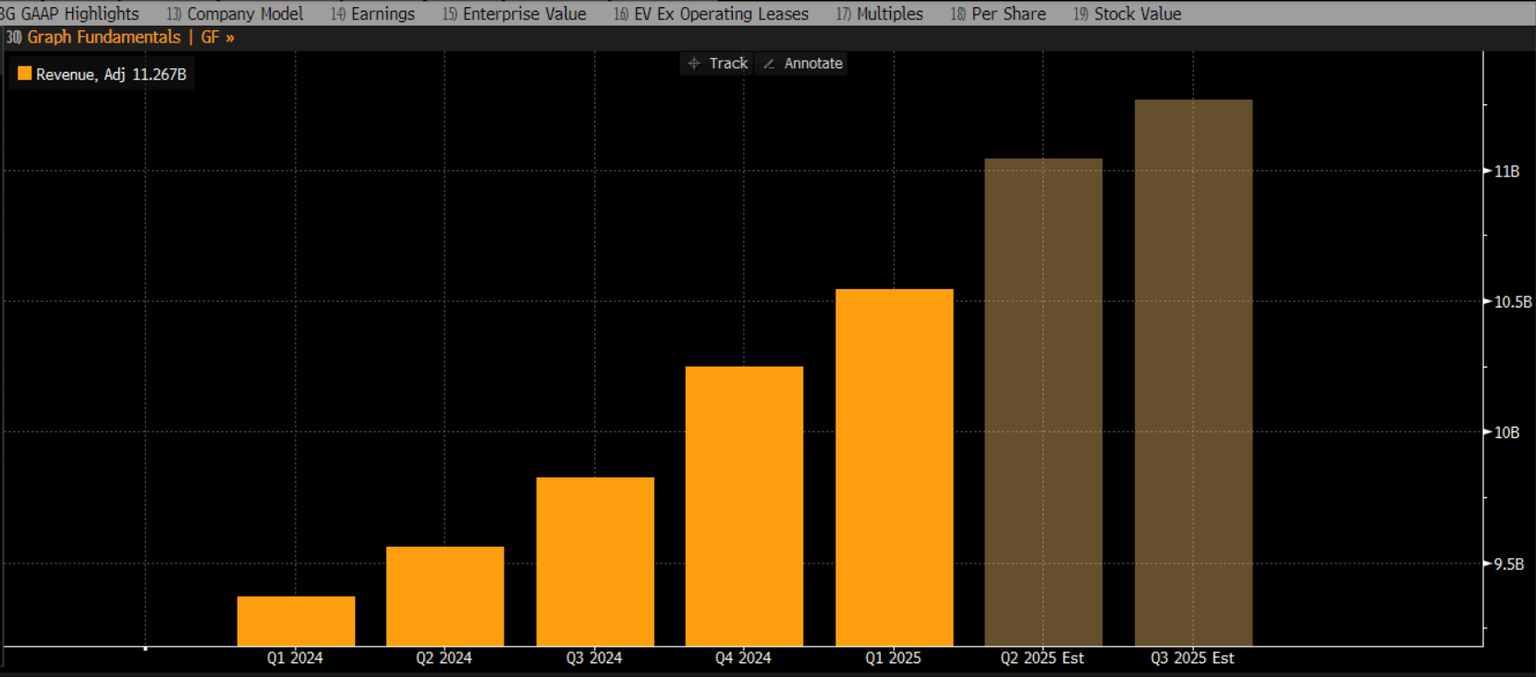This screenshot has width=1536, height=677.
Task: Click the Q3 2024 axis label
Action: pos(594,658)
